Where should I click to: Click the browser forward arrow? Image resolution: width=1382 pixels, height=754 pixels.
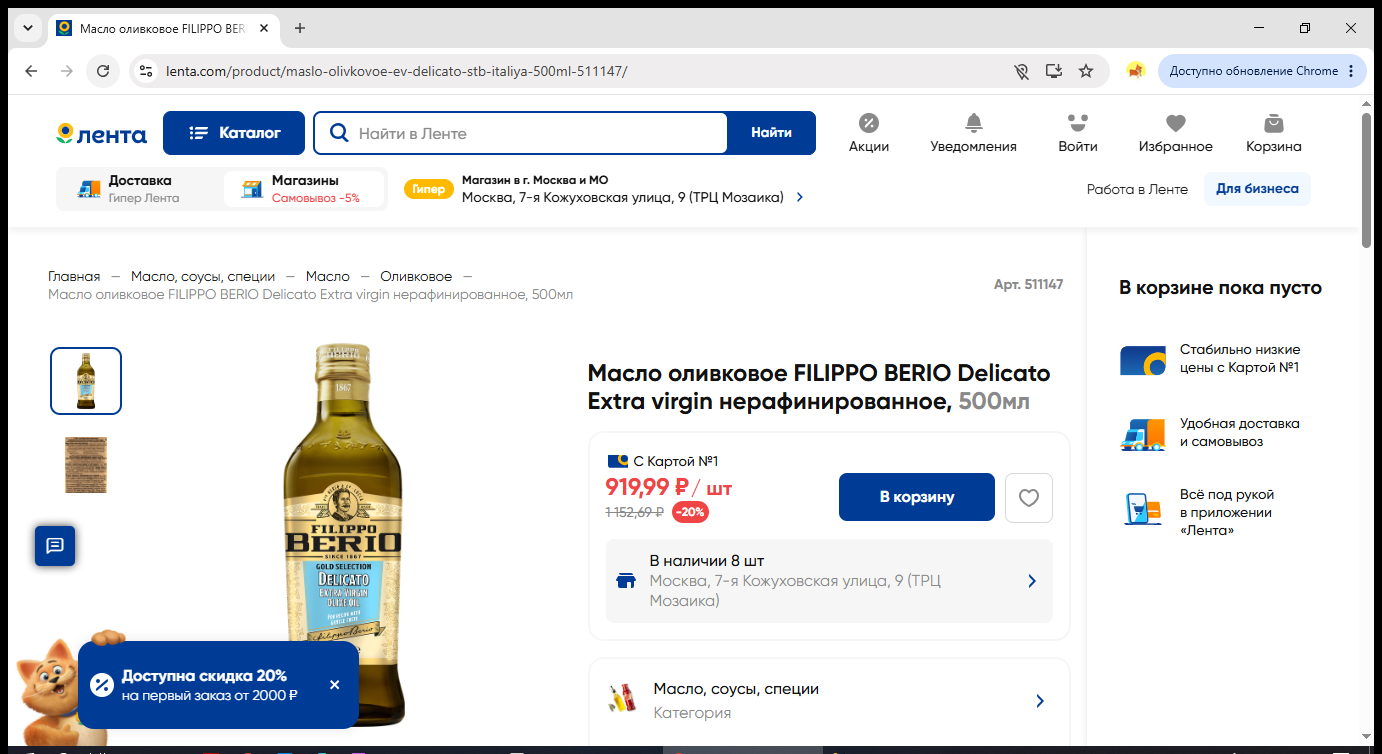pyautogui.click(x=66, y=71)
